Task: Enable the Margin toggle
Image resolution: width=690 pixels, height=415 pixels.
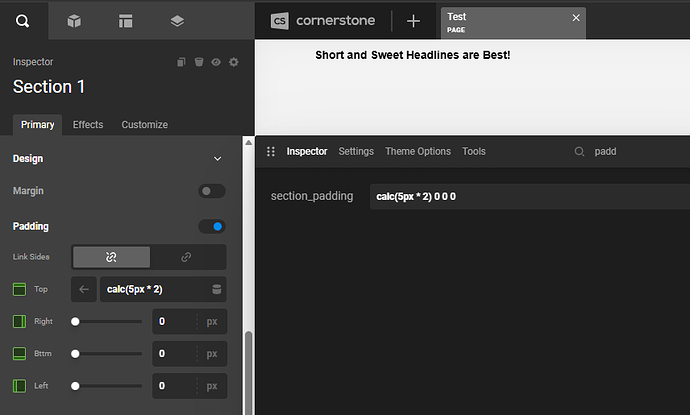Action: click(212, 191)
